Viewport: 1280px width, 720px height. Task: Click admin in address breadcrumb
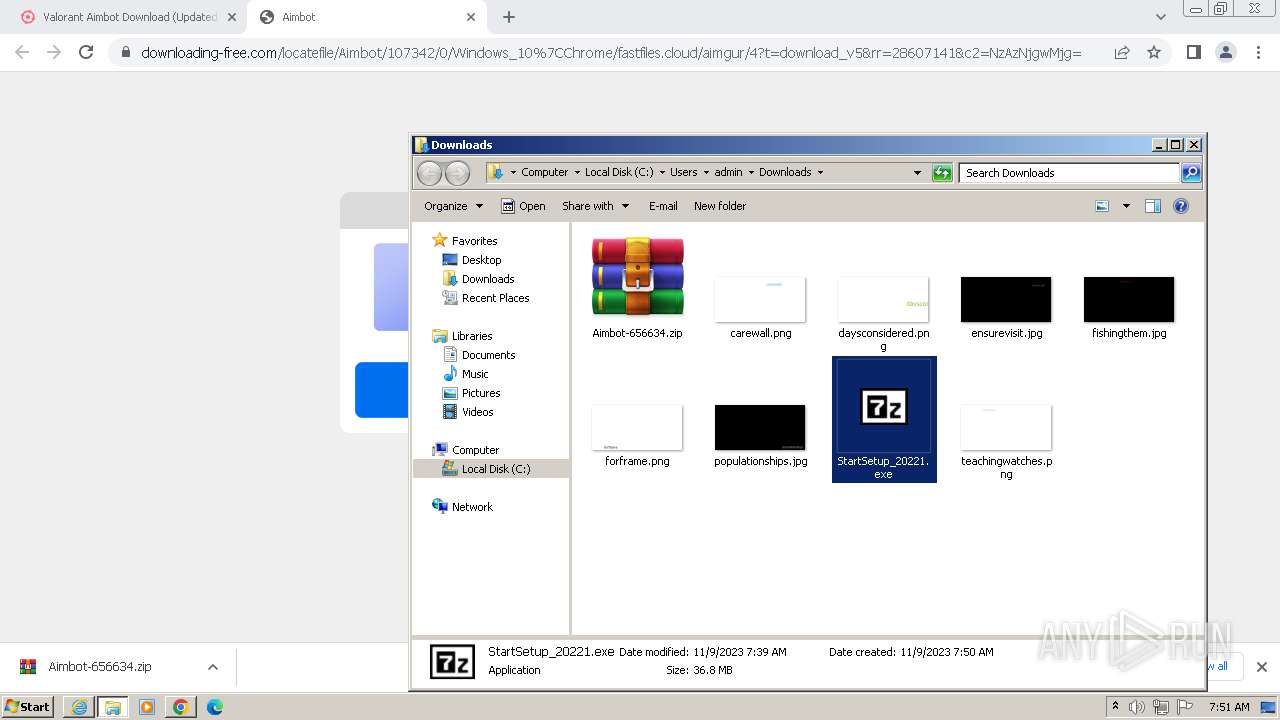(x=728, y=172)
